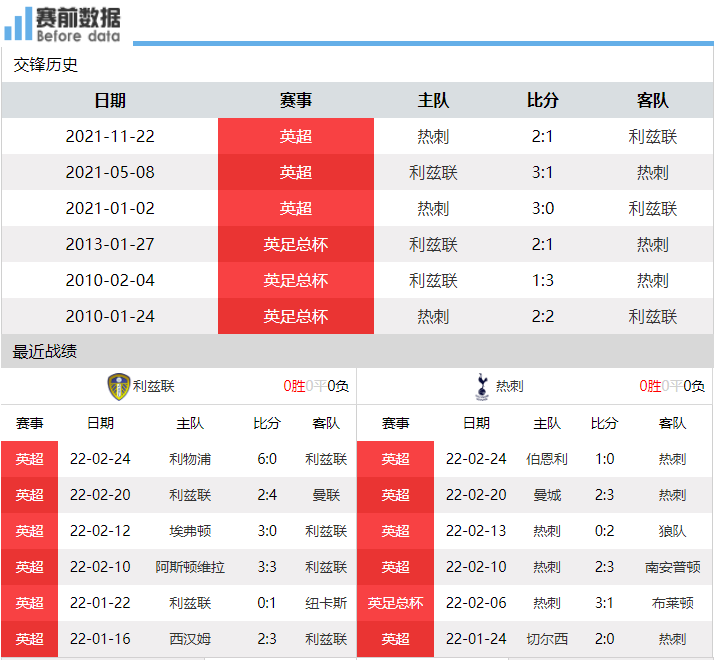The height and width of the screenshot is (660, 714).
Task: Click 日期 header in head-to-head table
Action: (110, 100)
